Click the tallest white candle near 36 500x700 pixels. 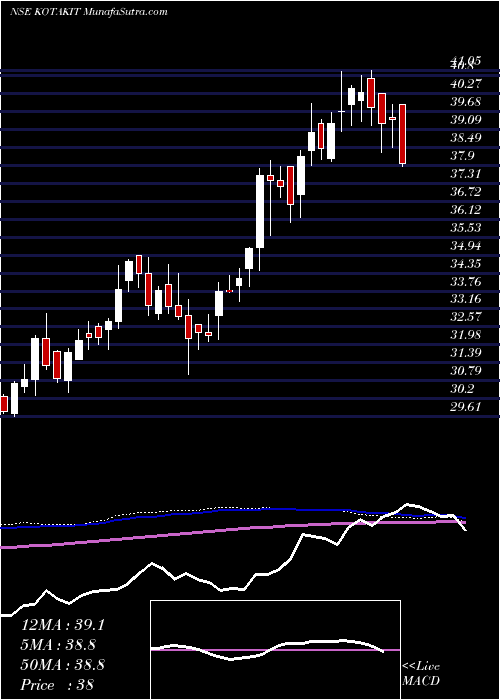pos(260,211)
